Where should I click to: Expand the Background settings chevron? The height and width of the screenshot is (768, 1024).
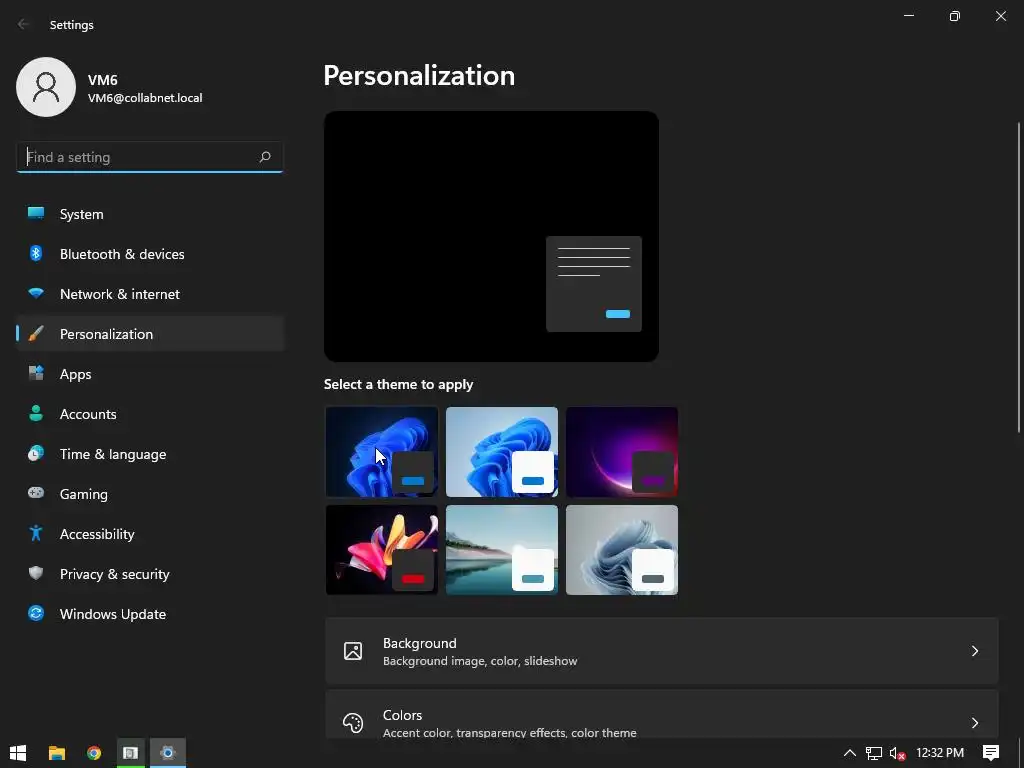point(974,651)
